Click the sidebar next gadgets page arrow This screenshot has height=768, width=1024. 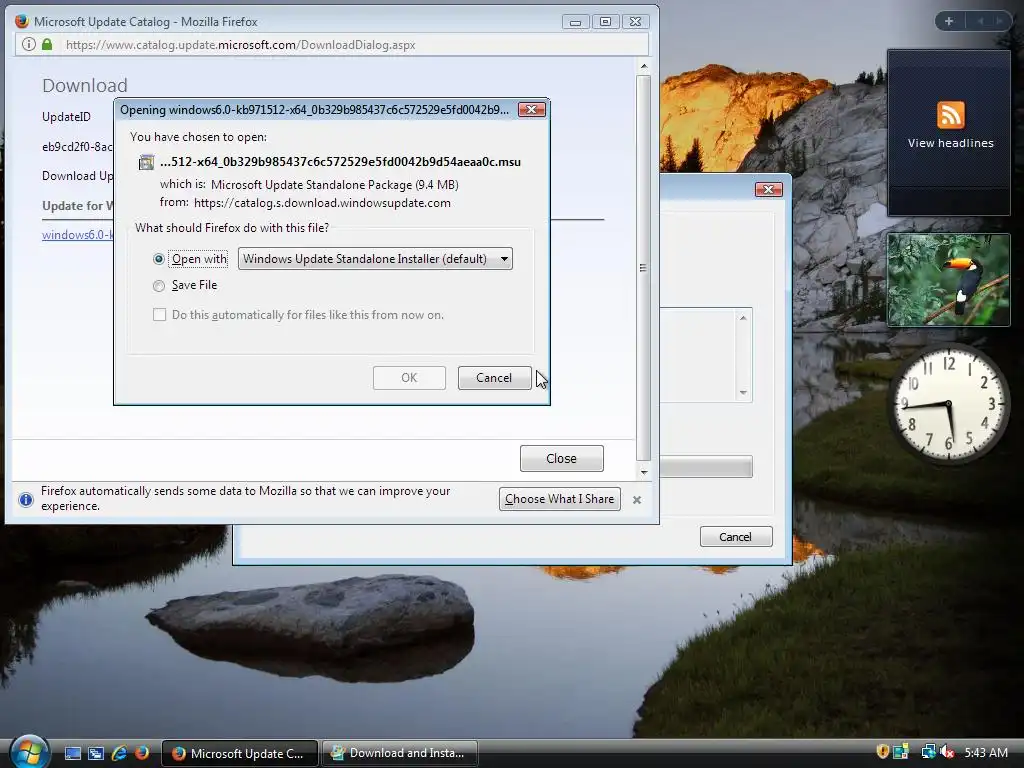[x=999, y=21]
